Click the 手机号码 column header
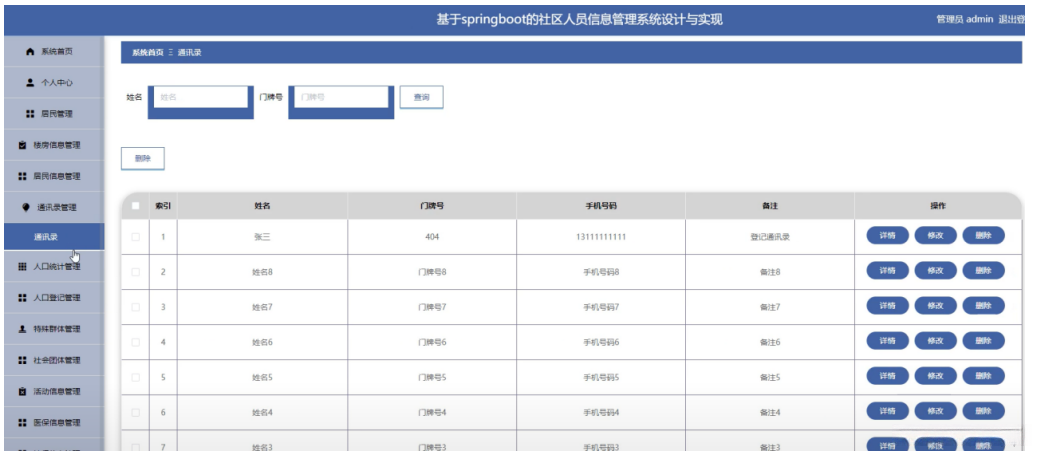 click(600, 206)
